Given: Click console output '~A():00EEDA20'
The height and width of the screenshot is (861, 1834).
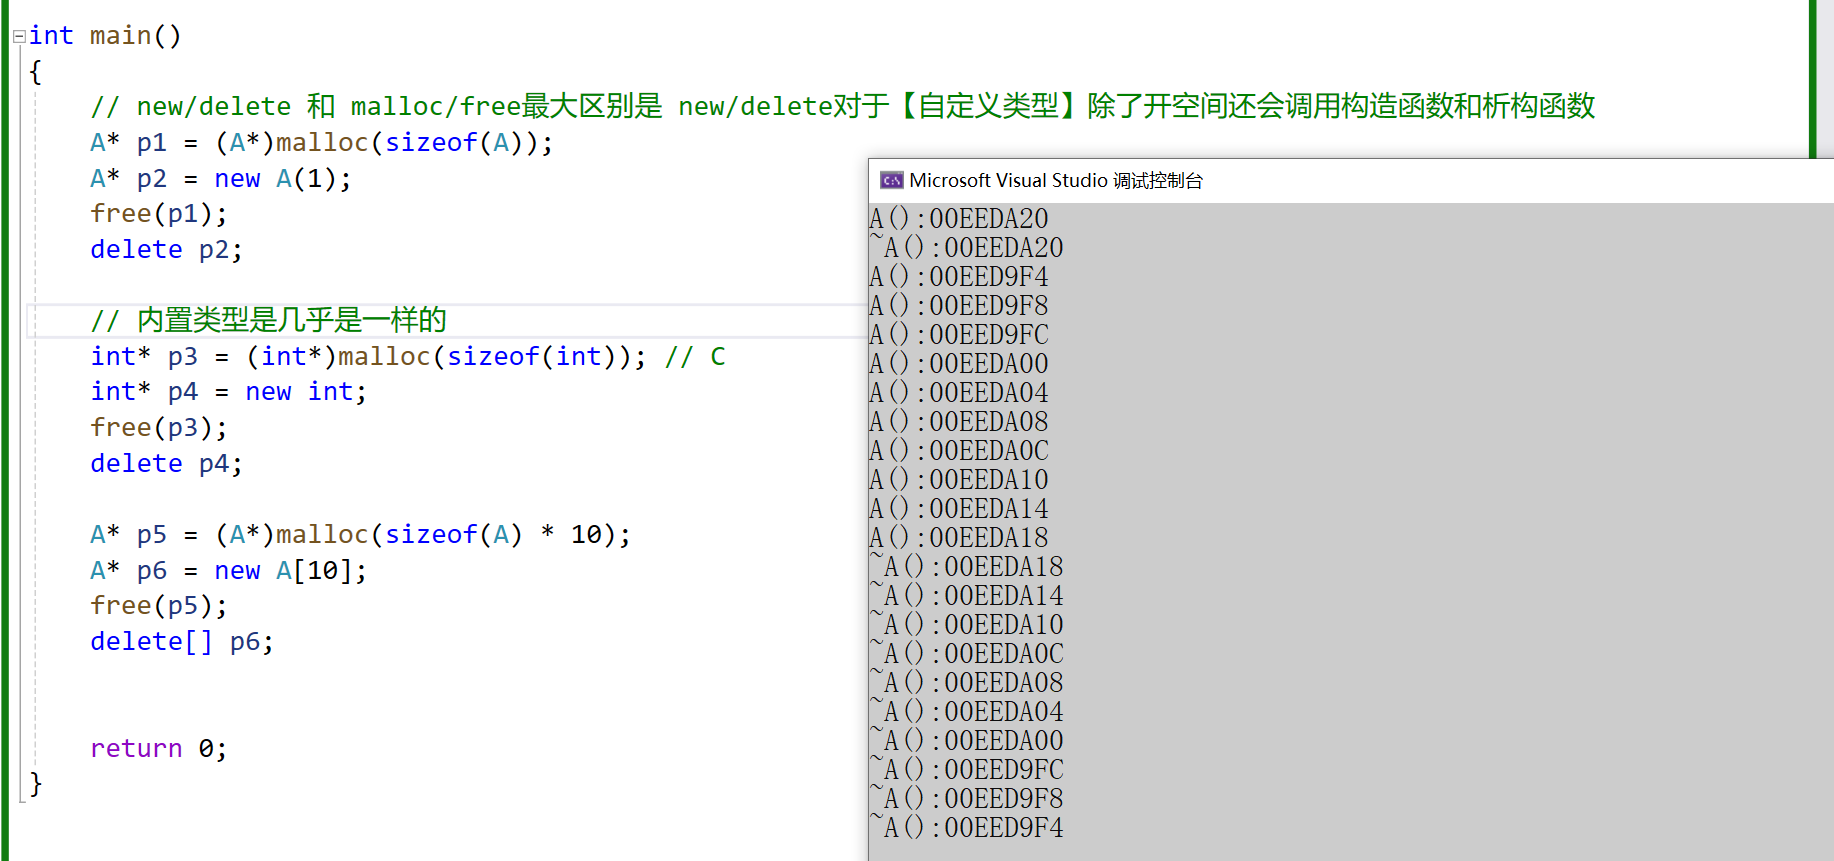Looking at the screenshot, I should tap(966, 248).
